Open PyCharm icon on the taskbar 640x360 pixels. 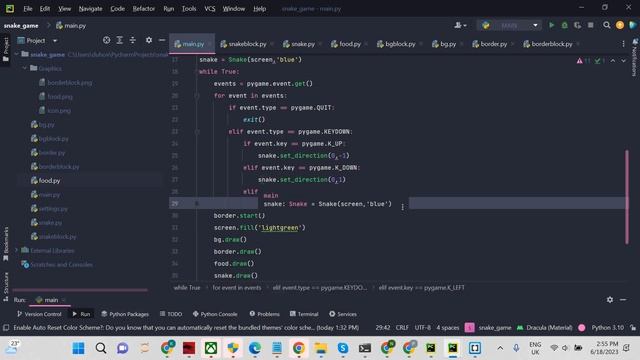(453, 348)
